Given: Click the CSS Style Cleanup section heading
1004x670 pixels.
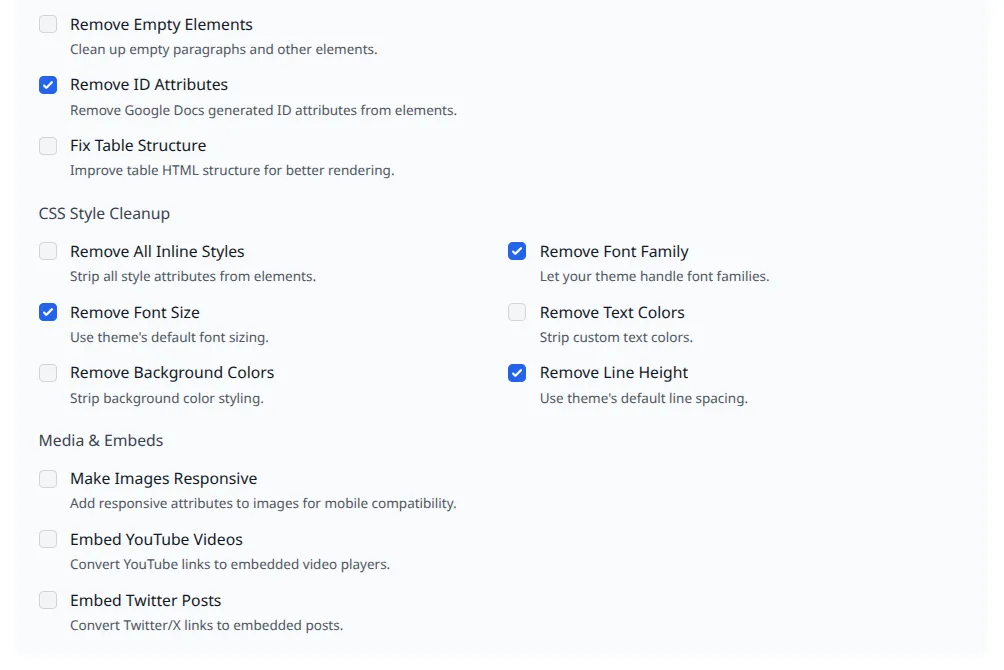Looking at the screenshot, I should [104, 213].
